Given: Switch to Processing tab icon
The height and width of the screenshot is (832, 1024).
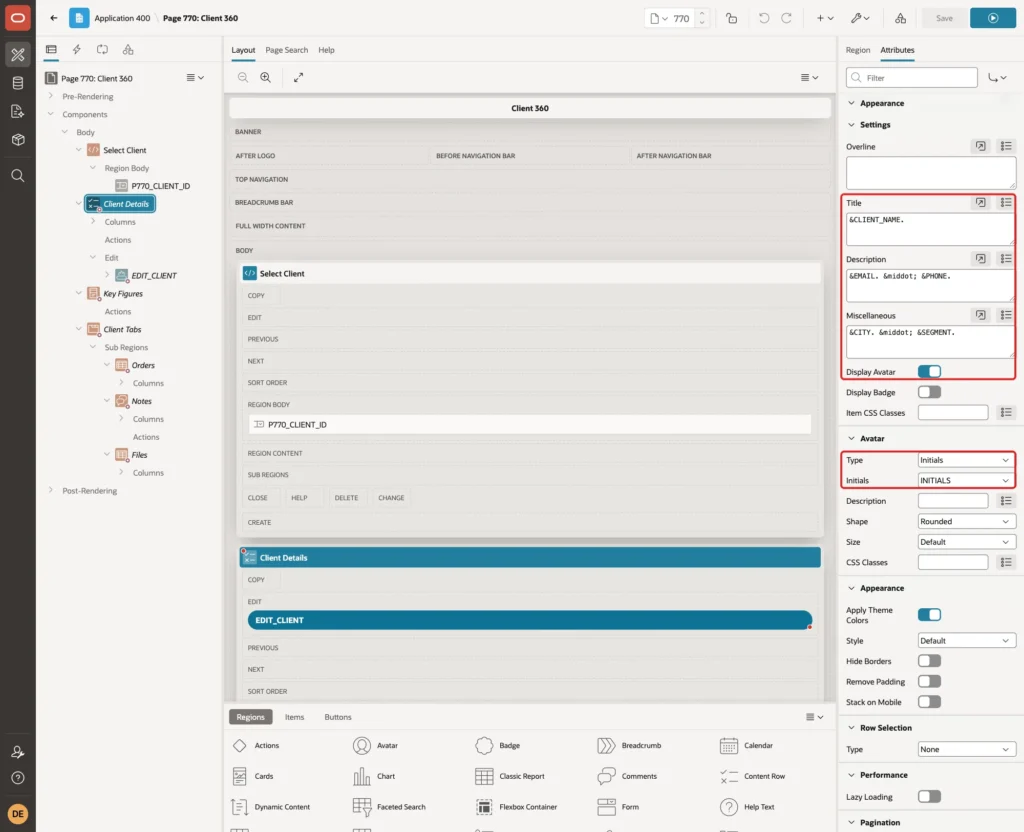Looking at the screenshot, I should [x=103, y=50].
